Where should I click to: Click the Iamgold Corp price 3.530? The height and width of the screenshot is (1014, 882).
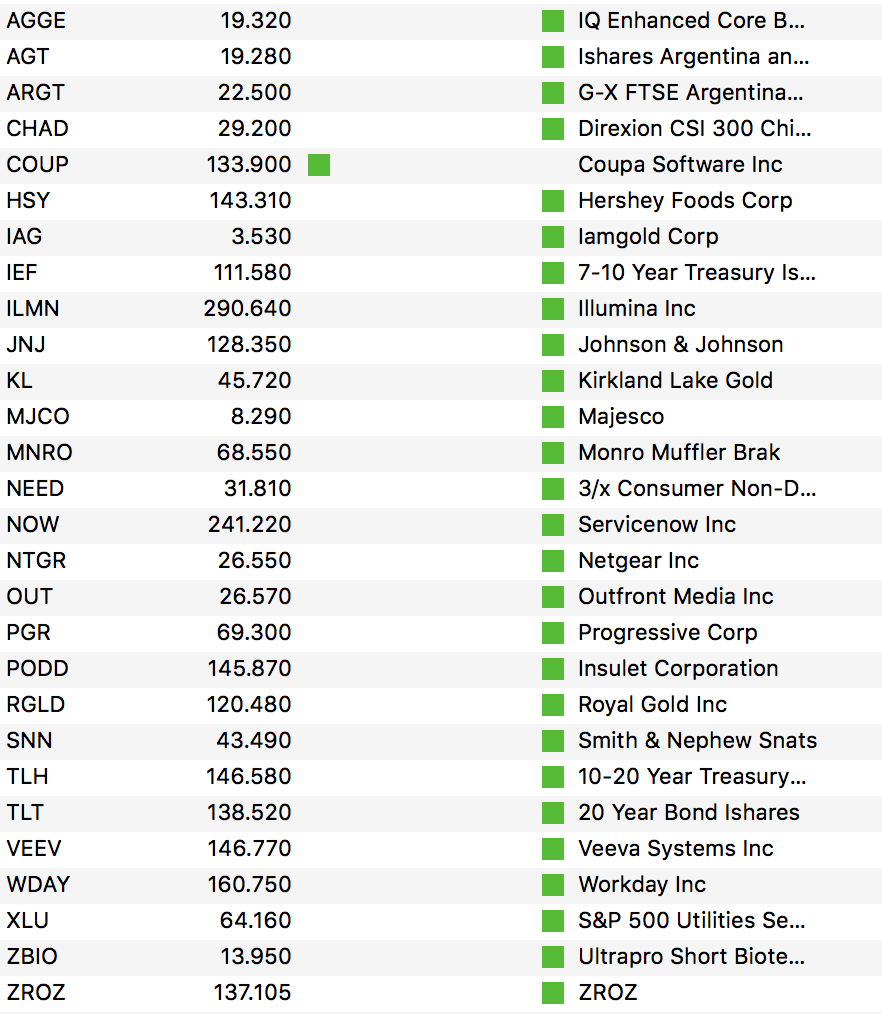tap(258, 237)
